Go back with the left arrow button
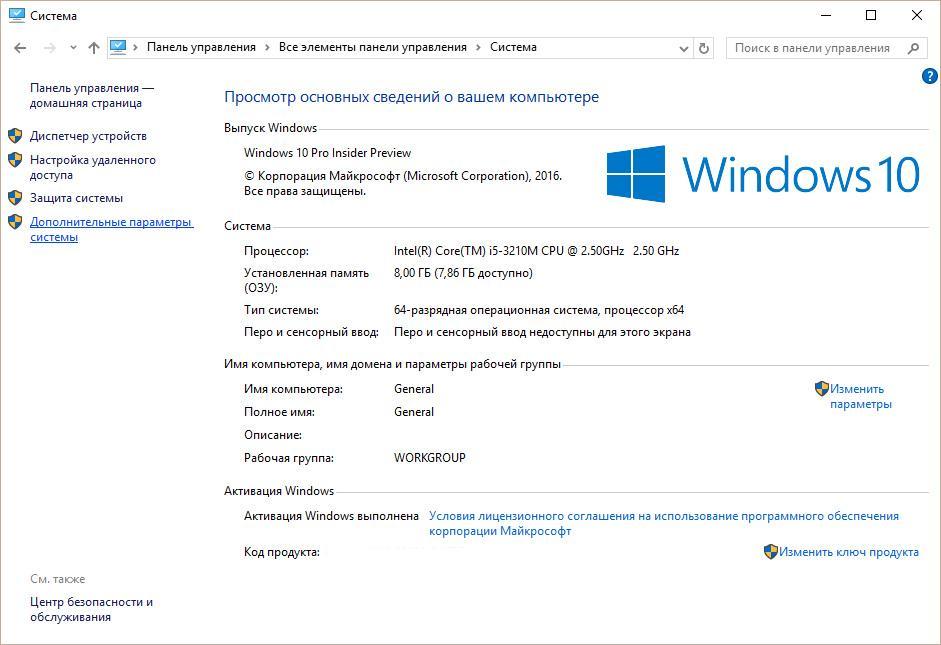The width and height of the screenshot is (941, 645). (20, 48)
